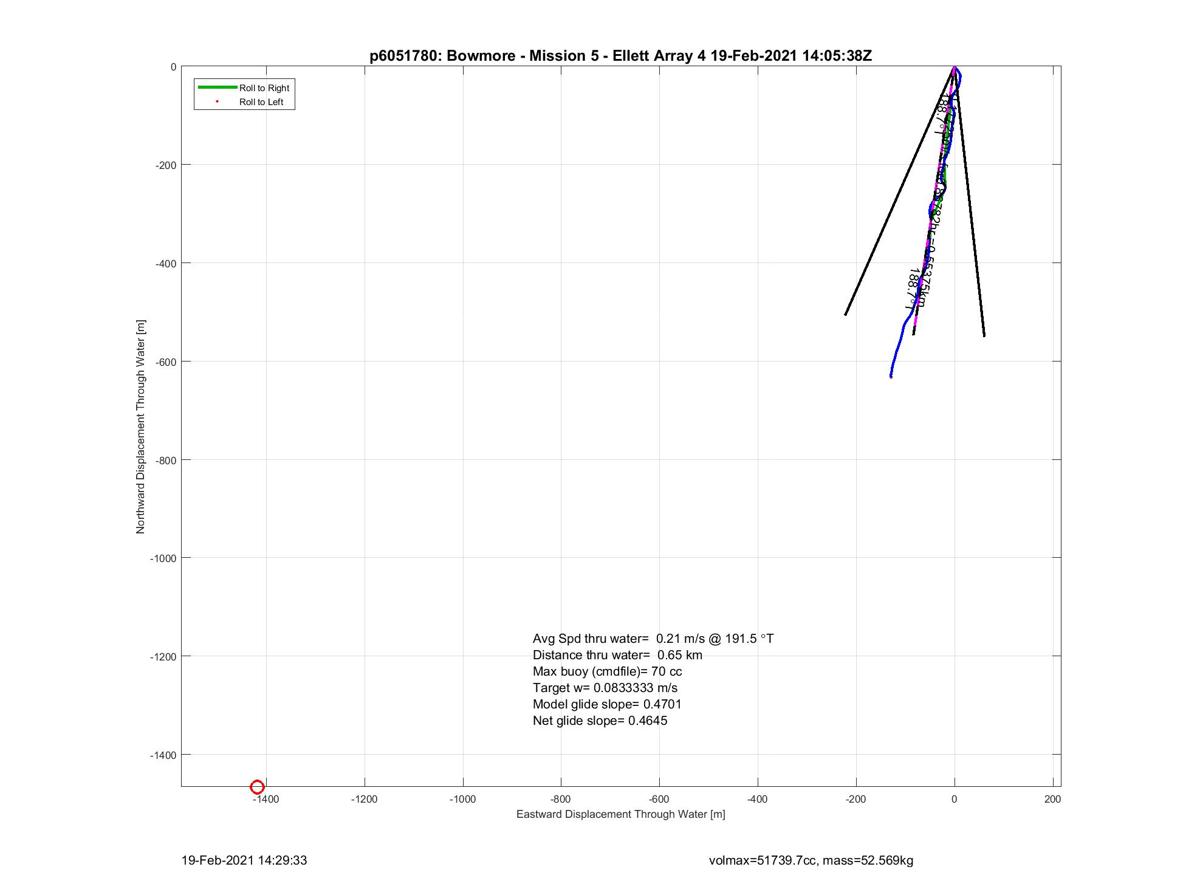Click the -1000 tick label on the northward axis

pyautogui.click(x=163, y=558)
